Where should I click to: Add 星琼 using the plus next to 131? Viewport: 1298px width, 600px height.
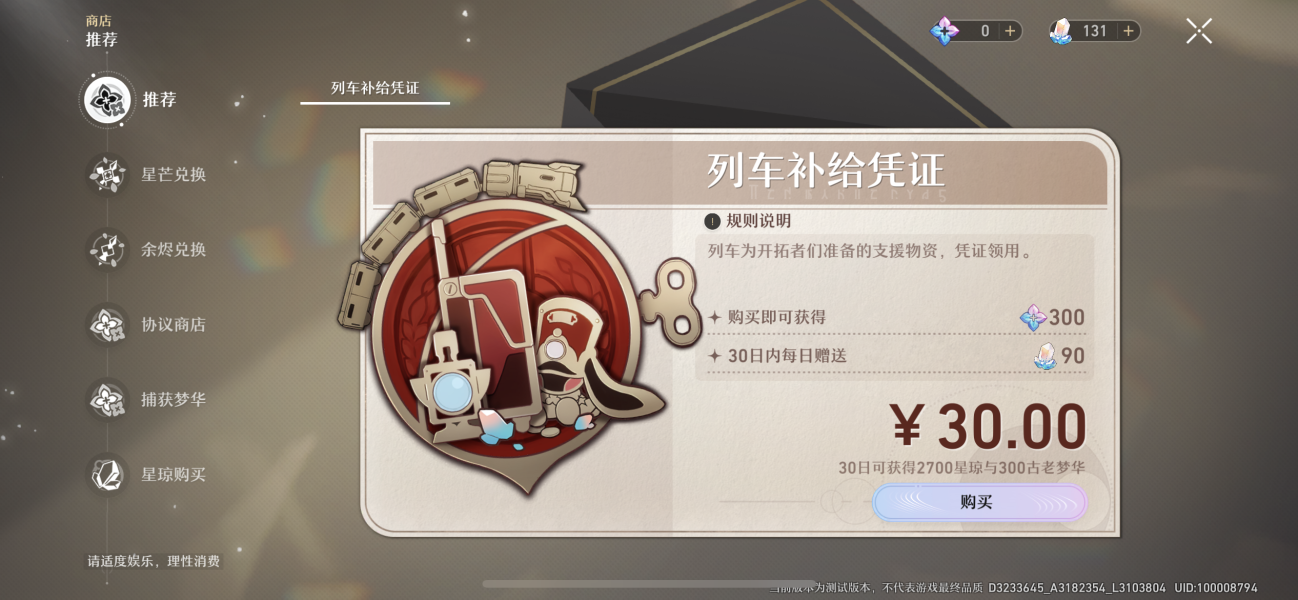click(x=1128, y=31)
